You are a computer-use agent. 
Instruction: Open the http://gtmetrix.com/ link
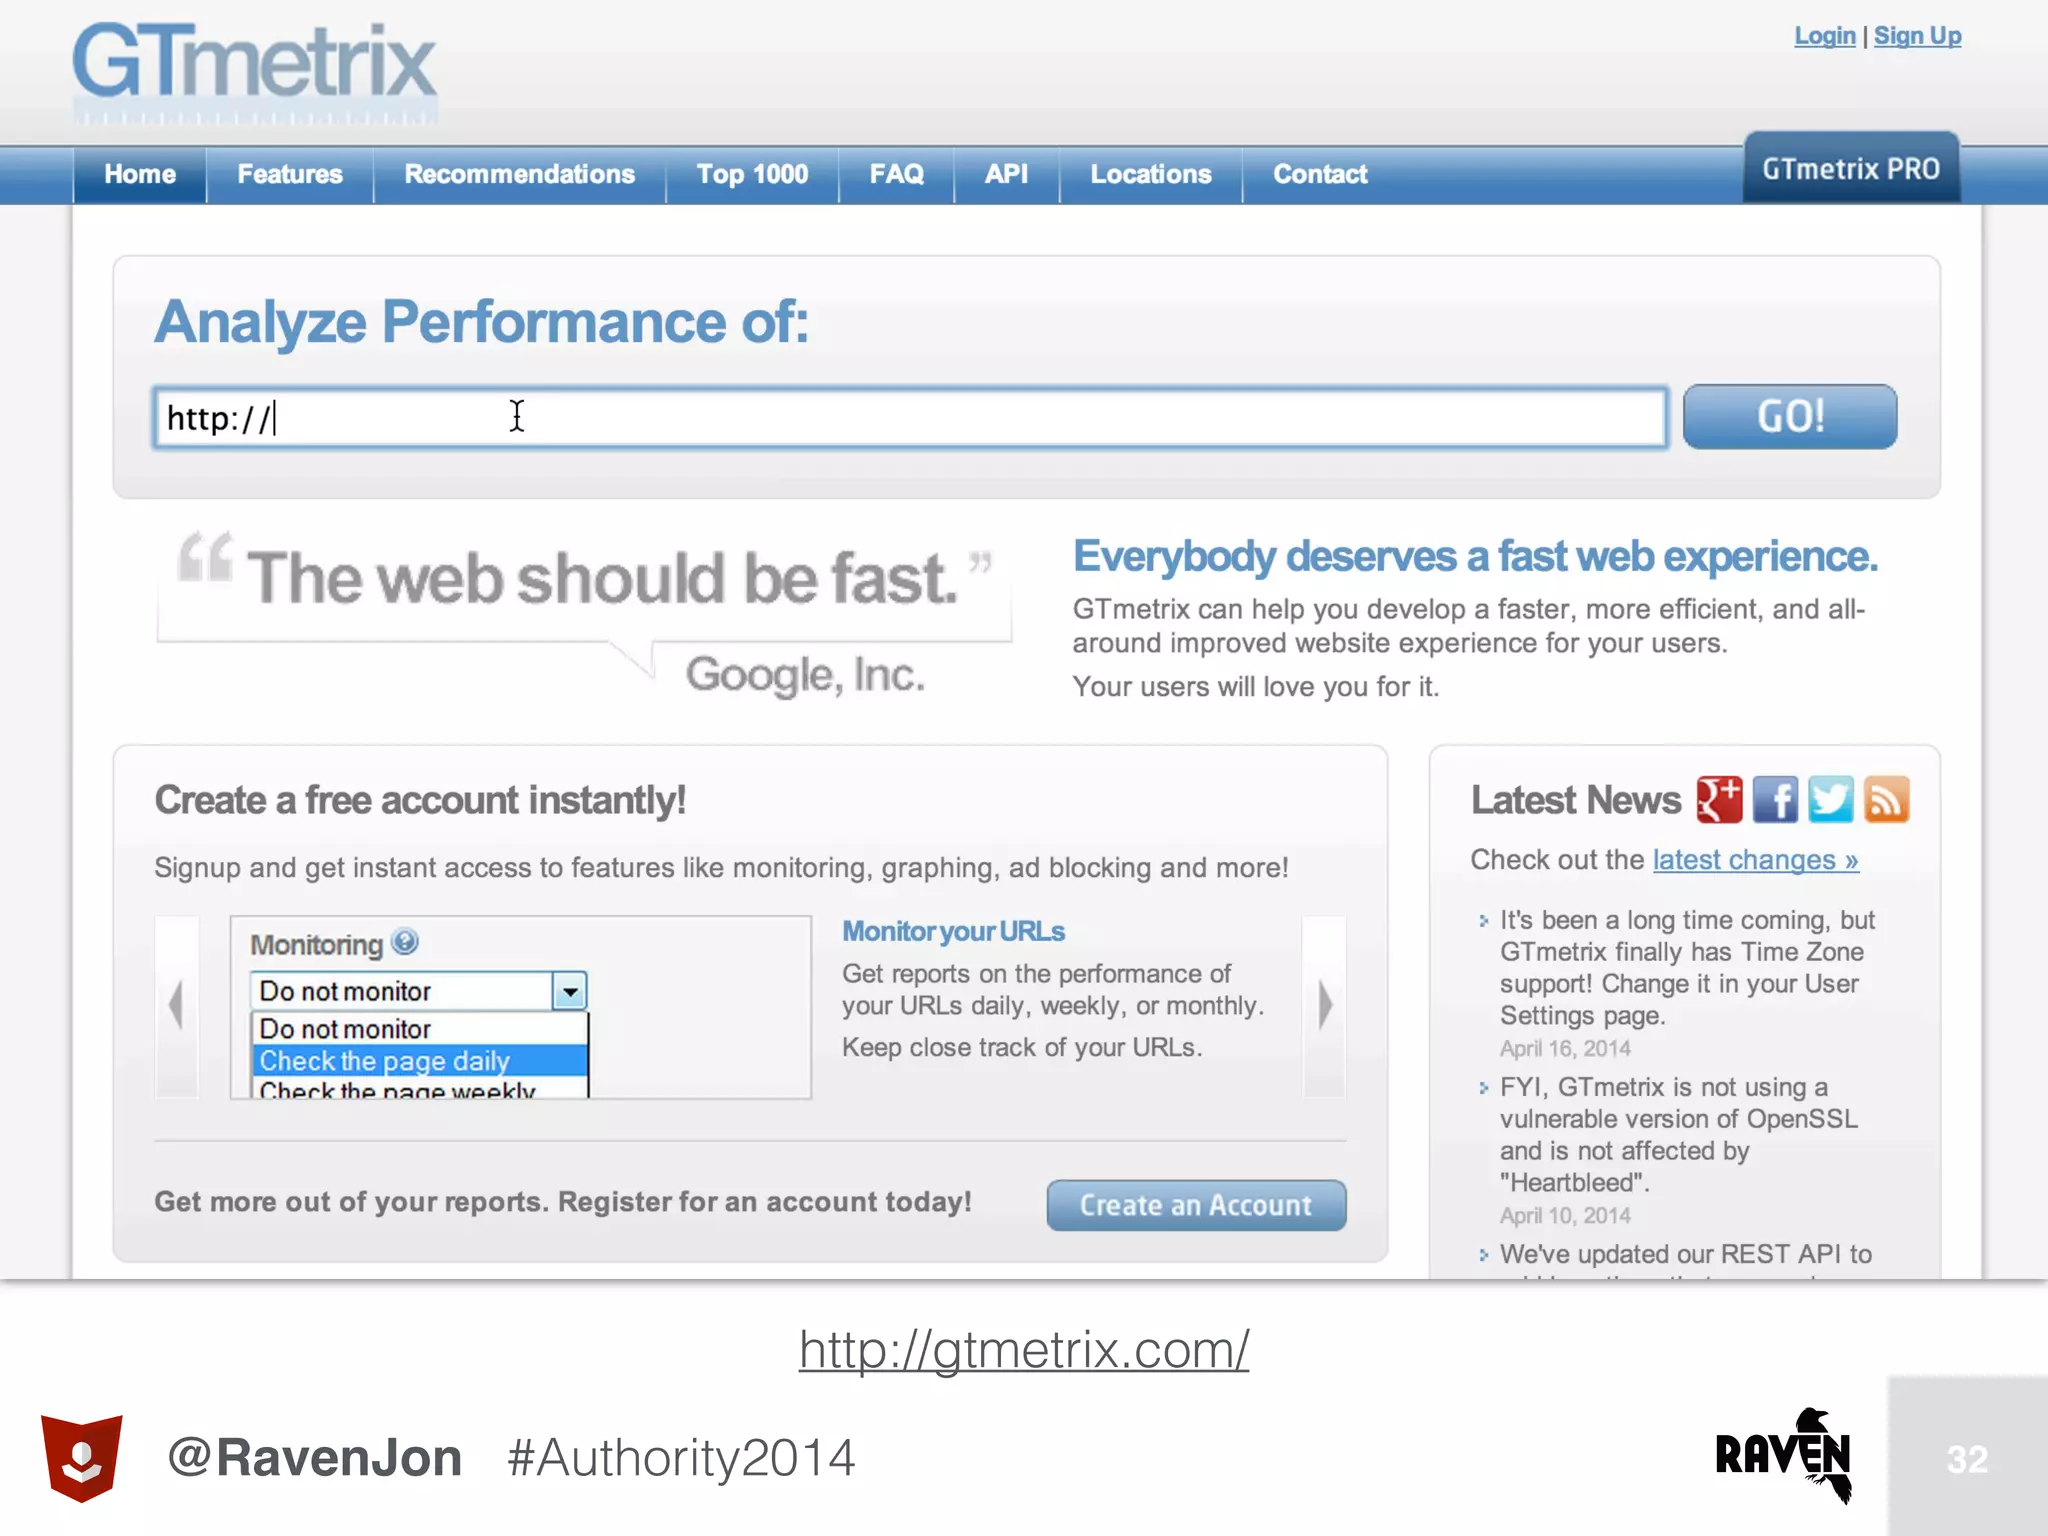coord(1024,1350)
